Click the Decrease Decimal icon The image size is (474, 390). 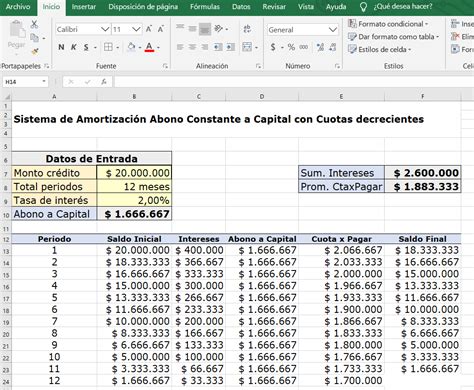point(333,47)
